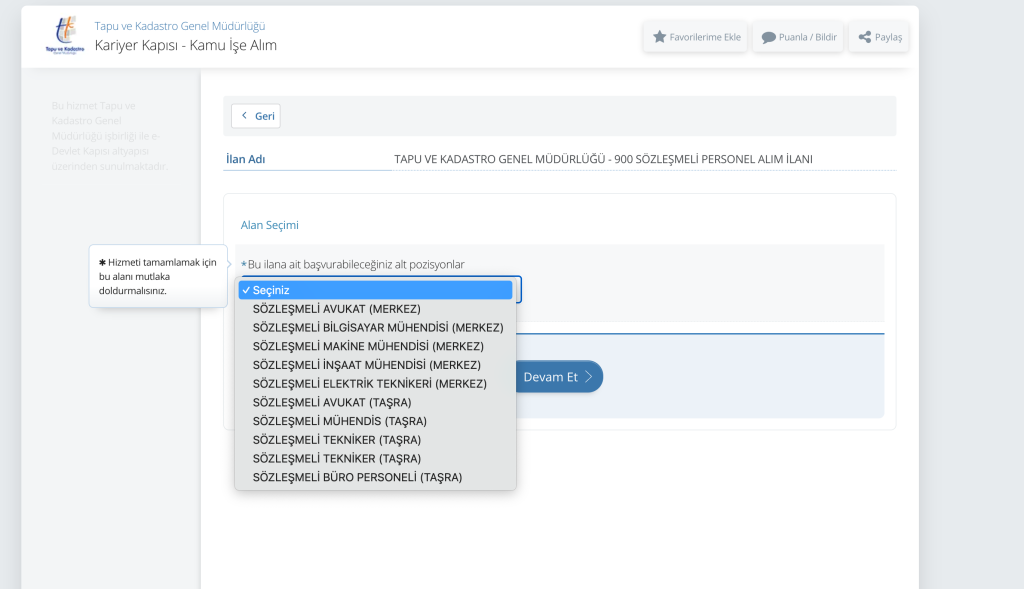Click the Tapu ve Kadastro logo
Viewport: 1024px width, 589px height.
65,36
